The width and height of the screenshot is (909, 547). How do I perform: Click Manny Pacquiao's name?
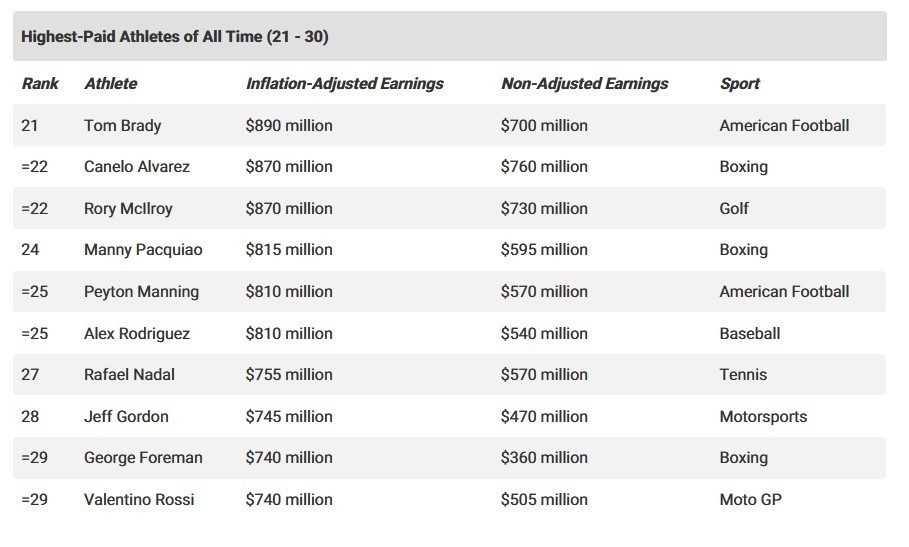point(143,250)
